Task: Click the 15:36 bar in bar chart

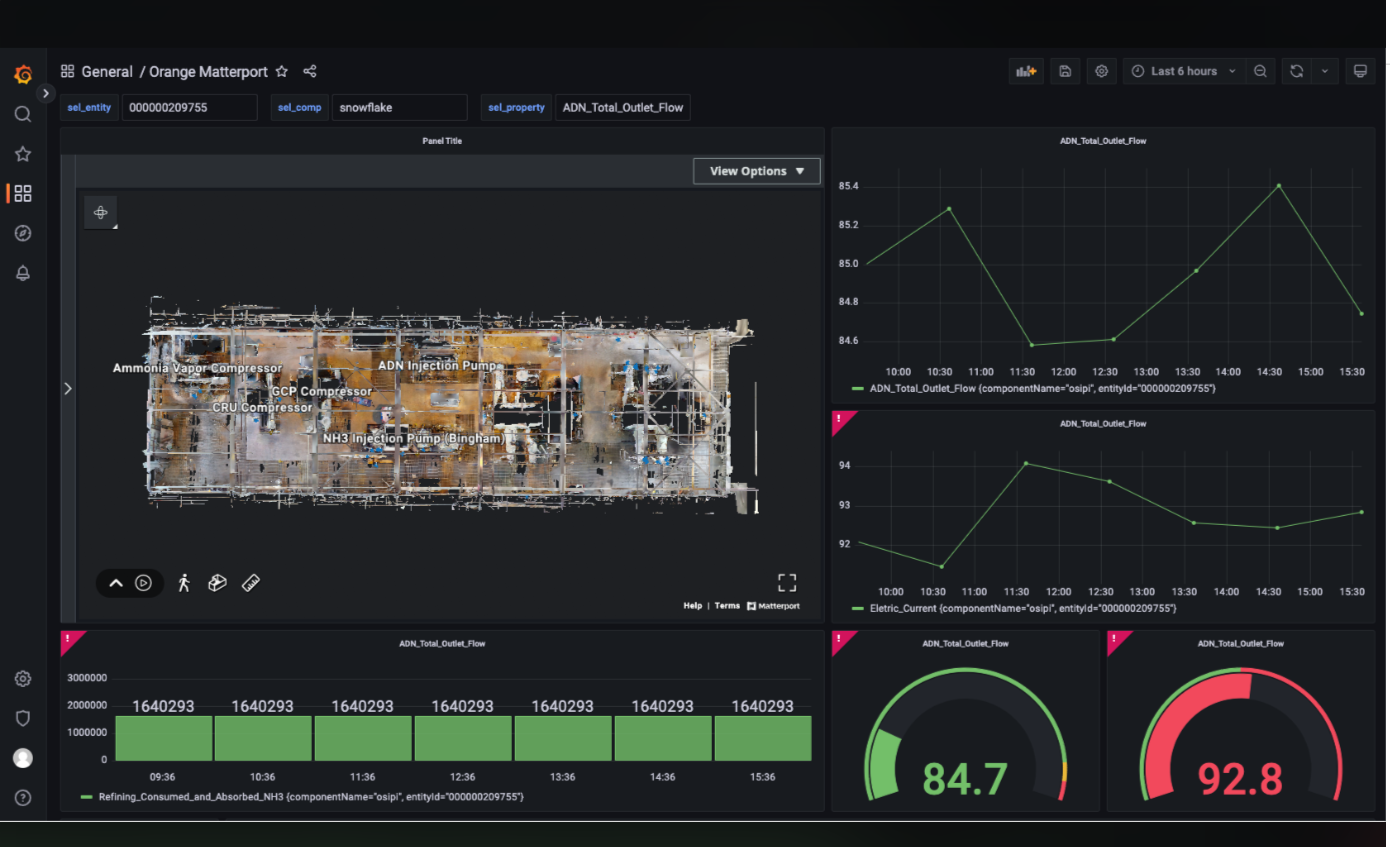Action: click(x=763, y=738)
